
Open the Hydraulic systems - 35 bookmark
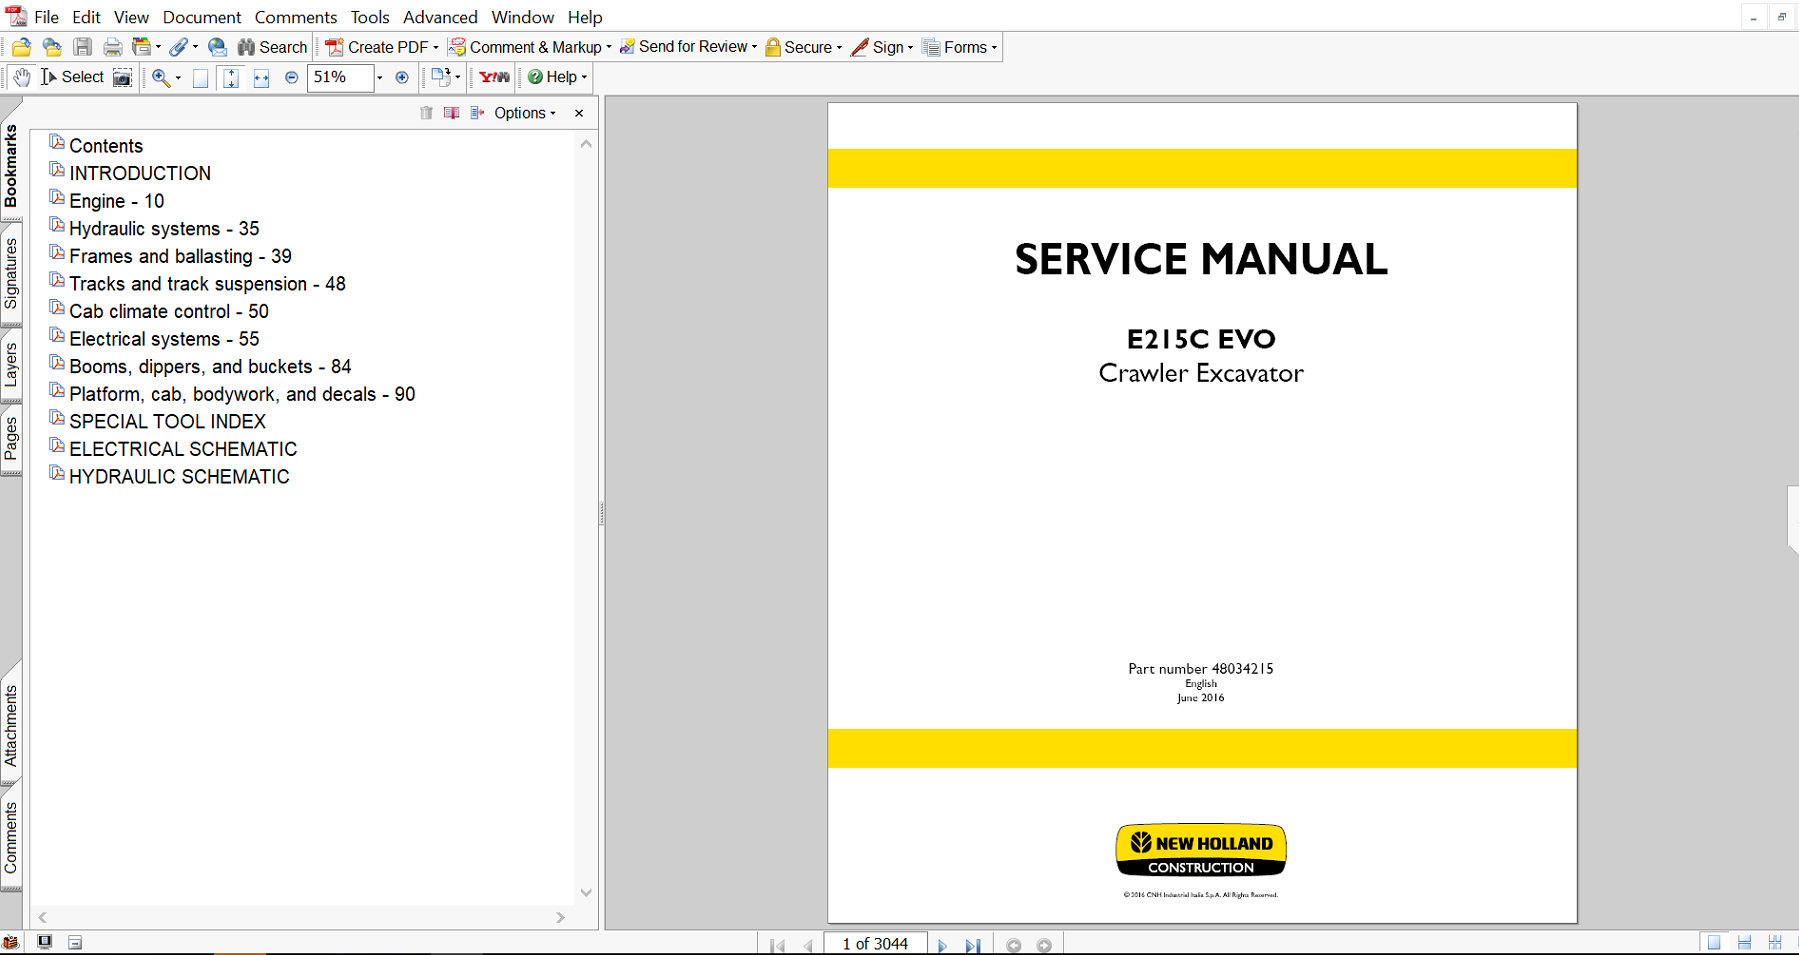click(164, 229)
